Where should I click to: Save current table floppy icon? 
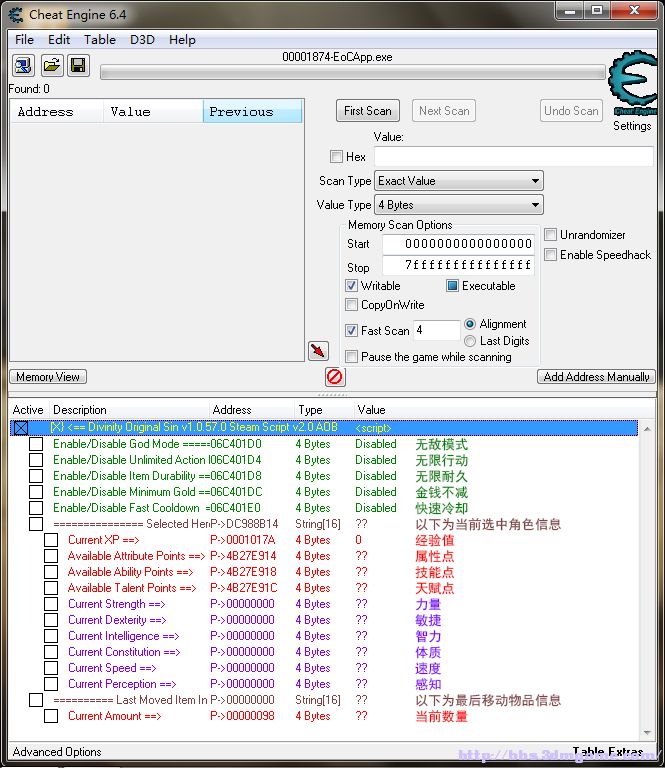78,65
